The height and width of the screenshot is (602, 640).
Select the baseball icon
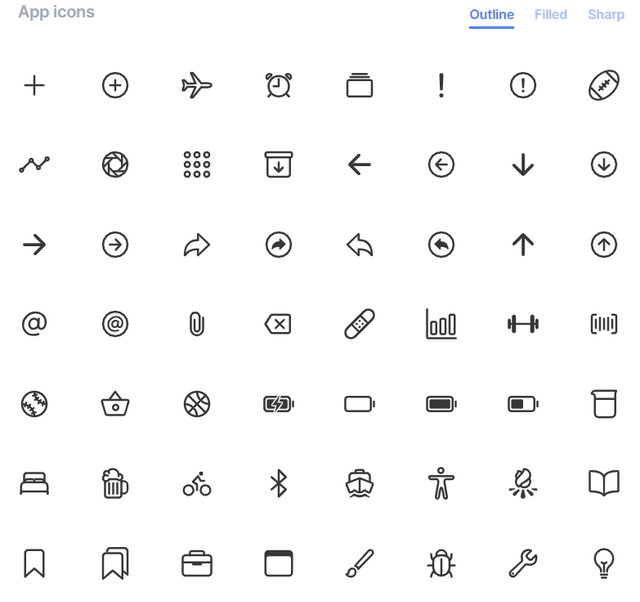tap(34, 404)
